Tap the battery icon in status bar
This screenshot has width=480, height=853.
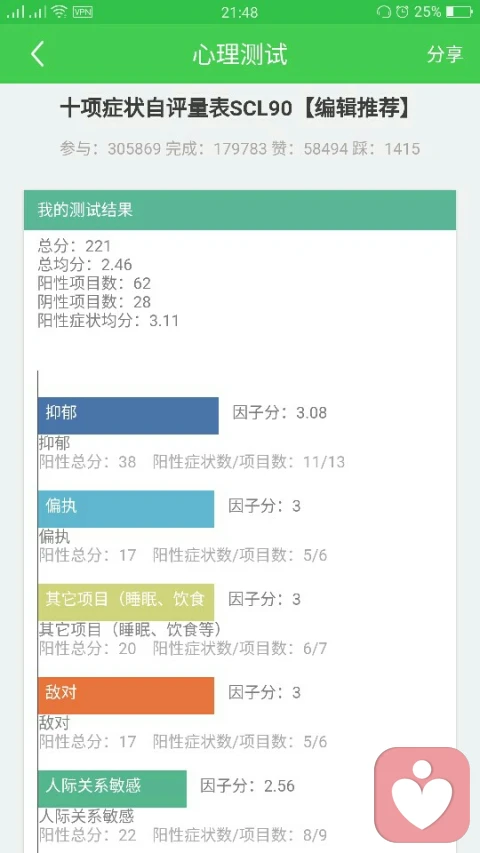(x=459, y=11)
